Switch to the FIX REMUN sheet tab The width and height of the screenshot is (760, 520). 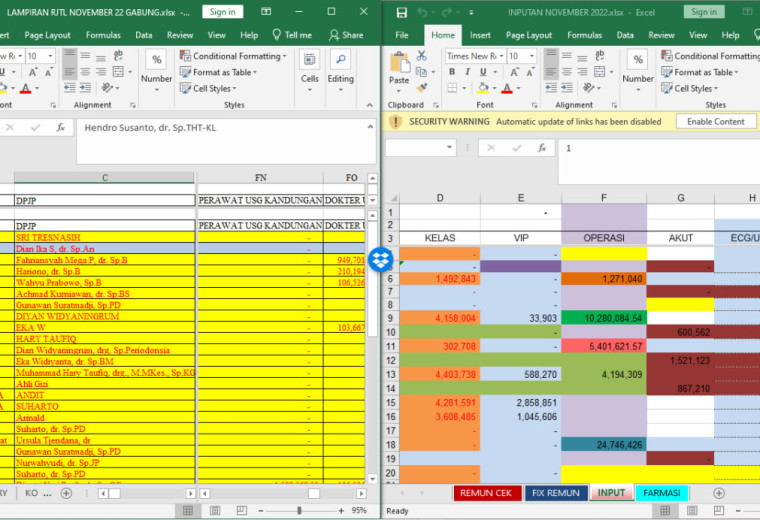(555, 493)
